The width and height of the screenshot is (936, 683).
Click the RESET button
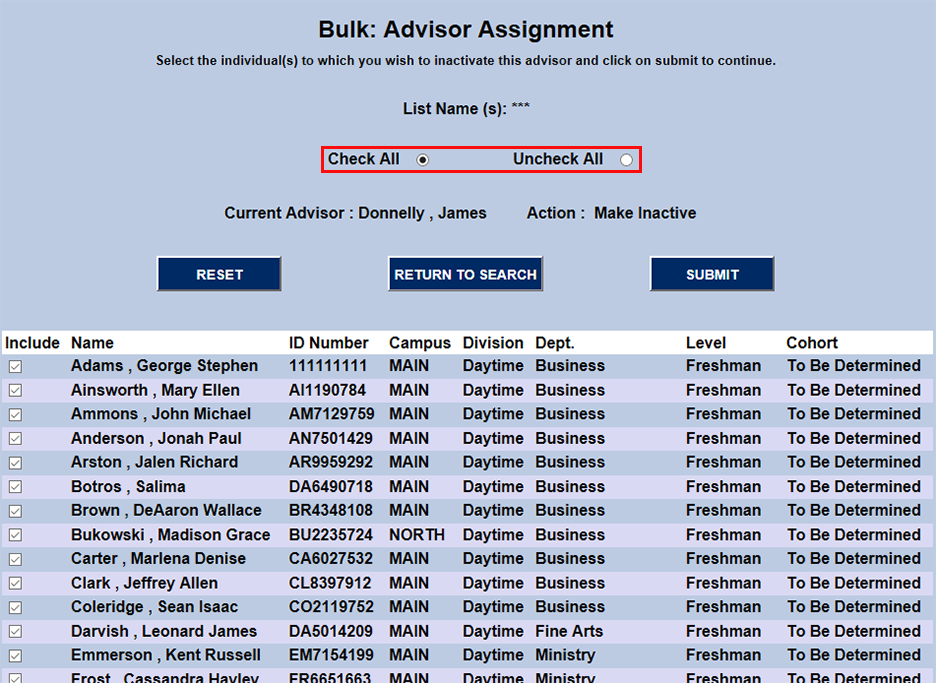219,273
